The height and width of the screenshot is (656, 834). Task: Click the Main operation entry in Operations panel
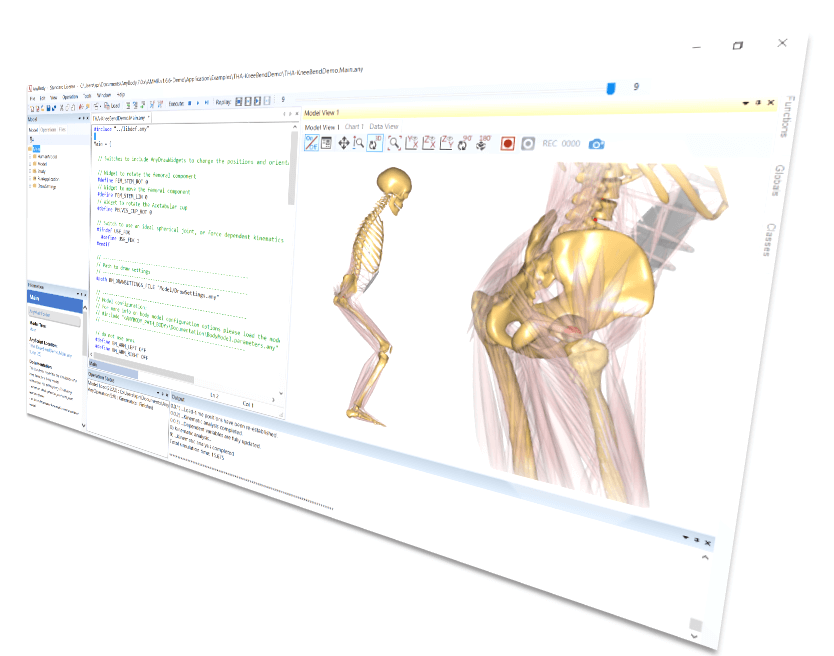point(36,298)
